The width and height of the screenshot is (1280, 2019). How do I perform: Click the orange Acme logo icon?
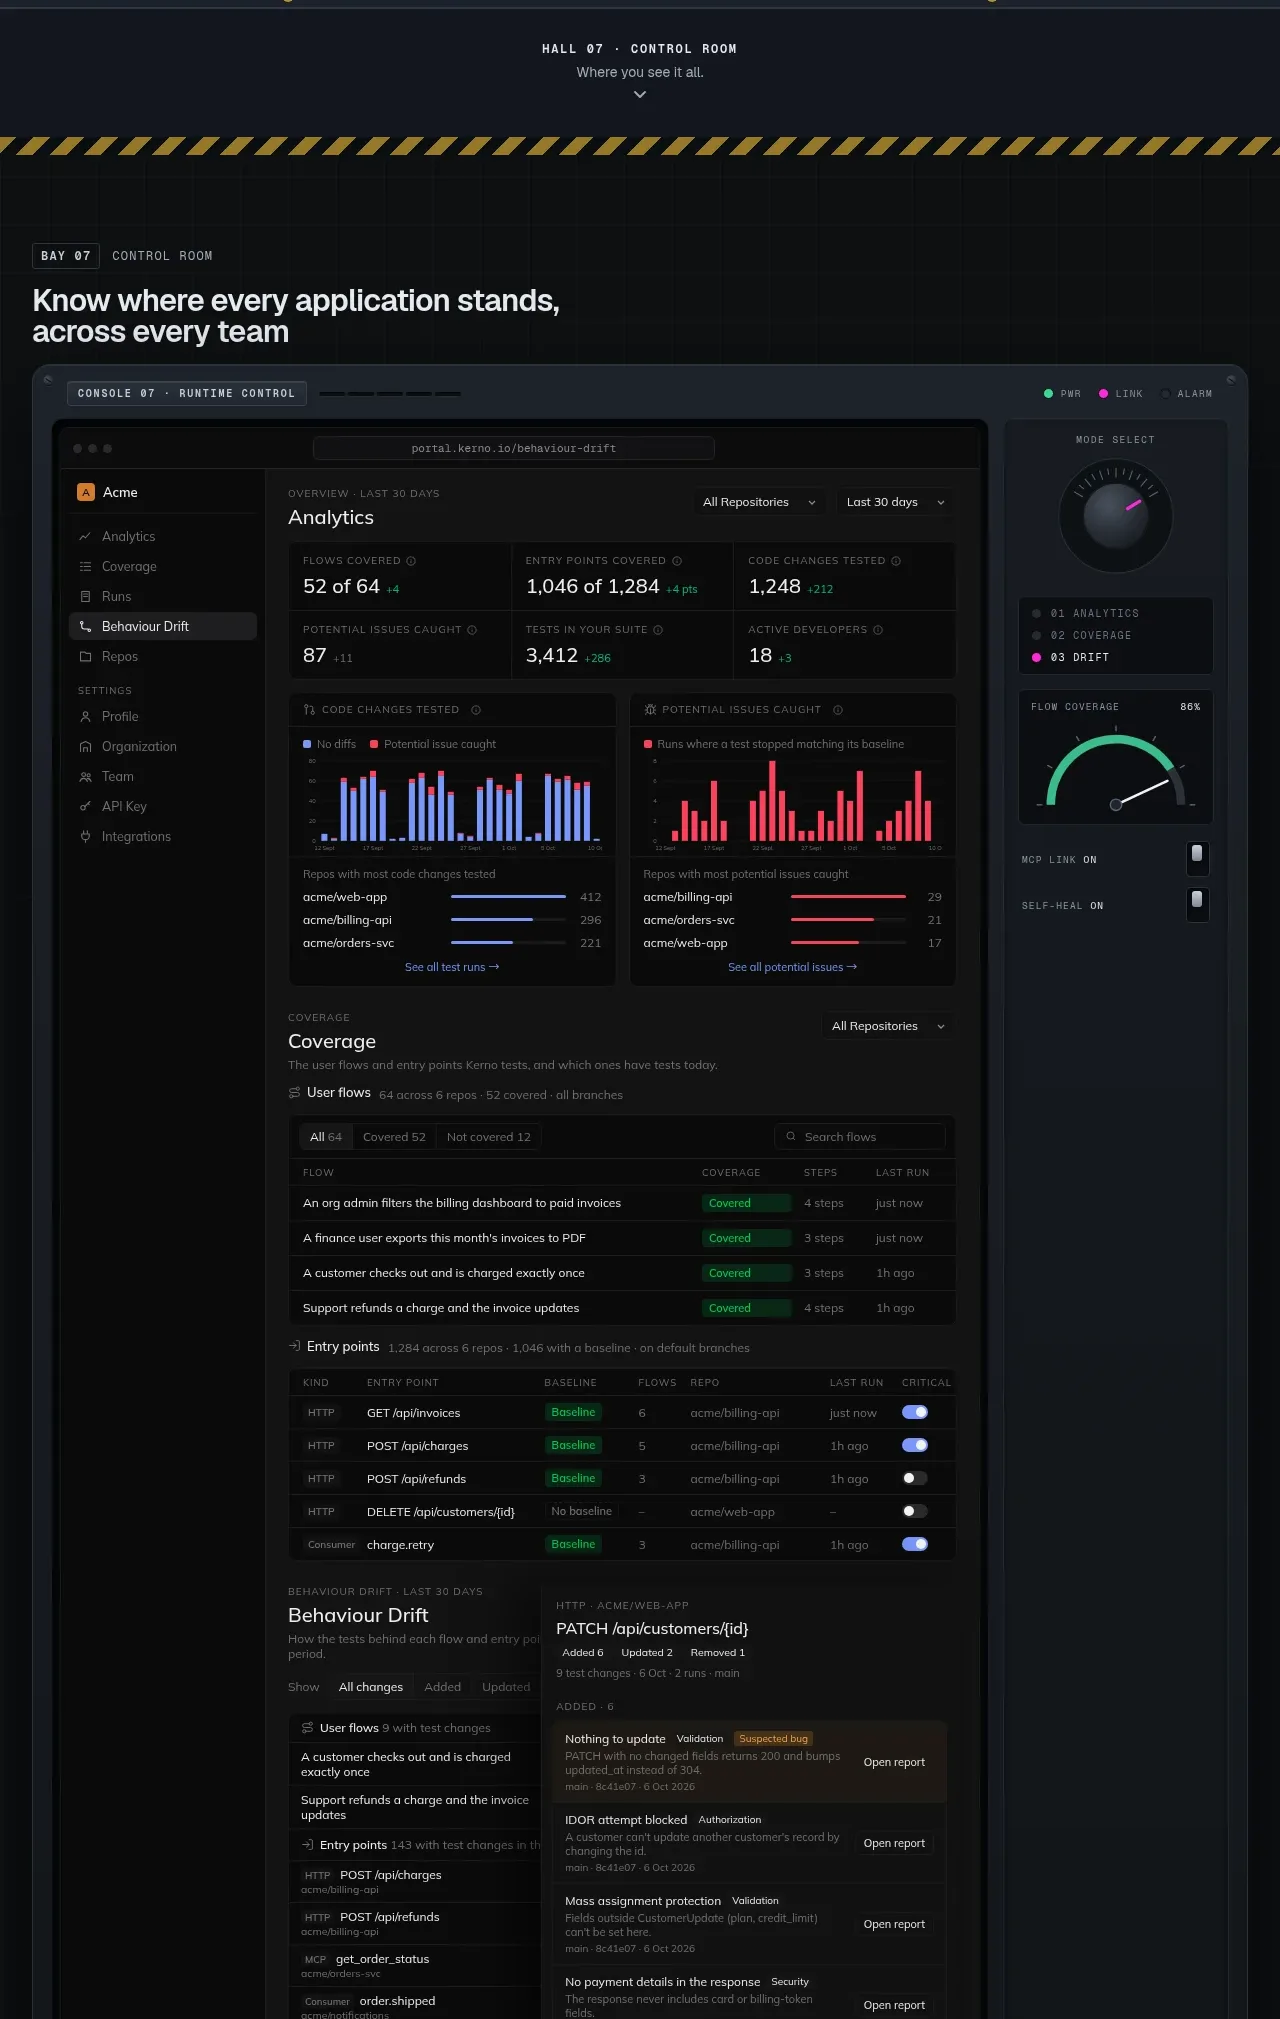[x=86, y=492]
